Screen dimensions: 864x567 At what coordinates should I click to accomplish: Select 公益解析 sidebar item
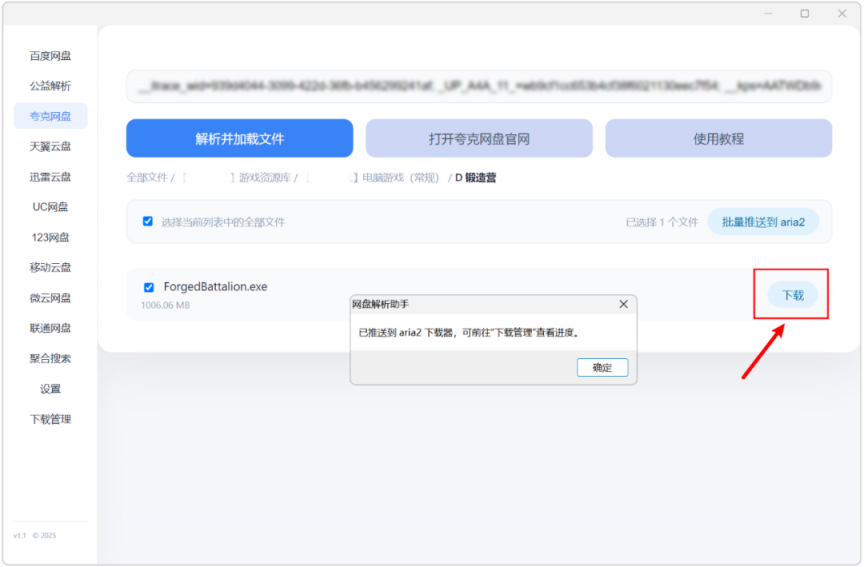(x=50, y=86)
